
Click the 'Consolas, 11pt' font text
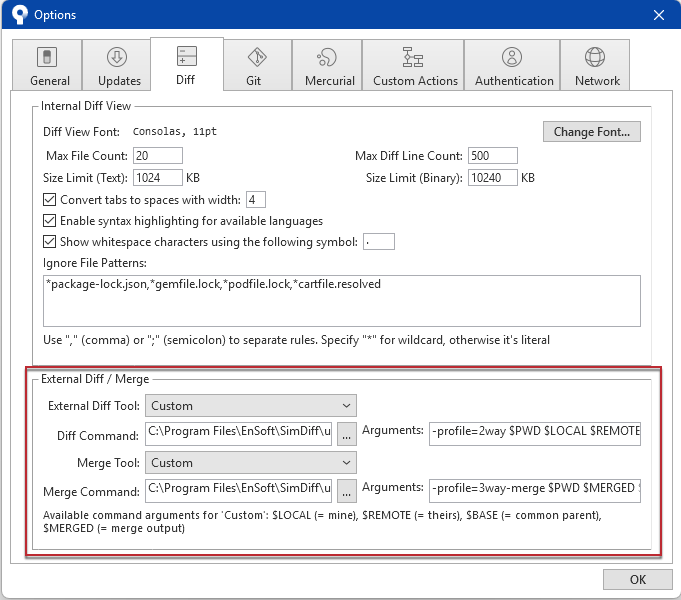[x=175, y=132]
